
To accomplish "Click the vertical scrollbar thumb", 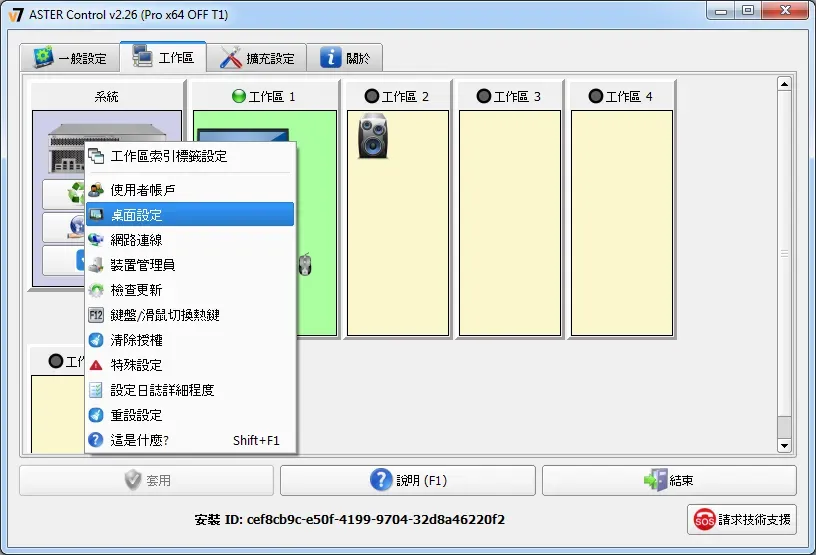I will pyautogui.click(x=784, y=254).
